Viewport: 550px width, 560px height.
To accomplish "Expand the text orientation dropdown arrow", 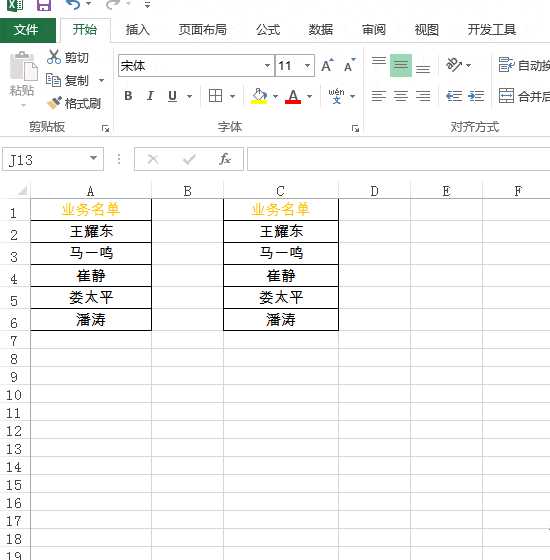I will [469, 65].
